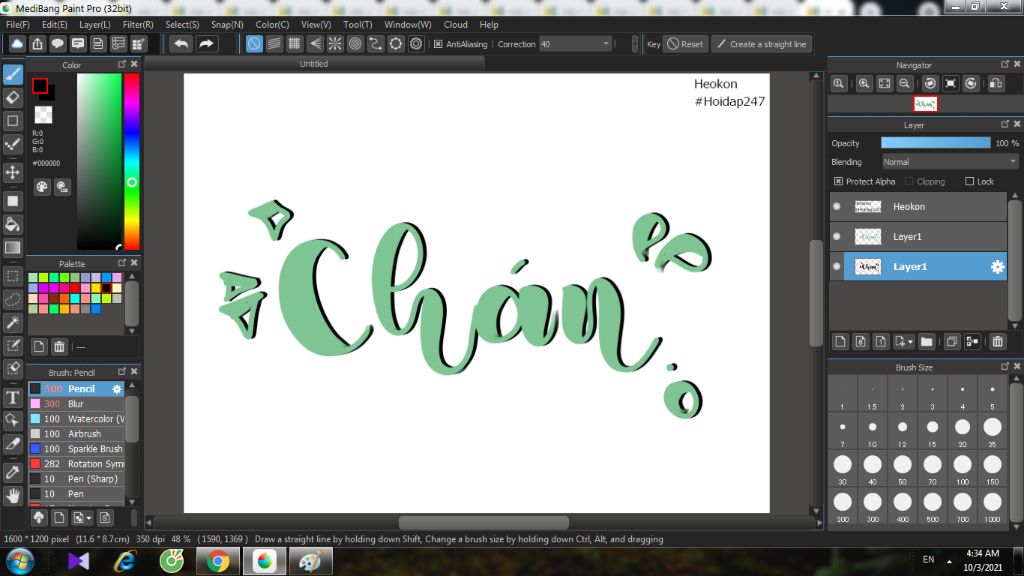Open Internet Explorer from the taskbar
The width and height of the screenshot is (1024, 576).
tap(125, 561)
